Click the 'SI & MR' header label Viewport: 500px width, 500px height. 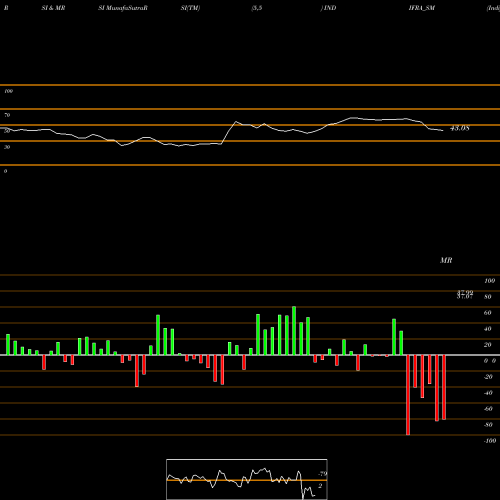tap(53, 8)
